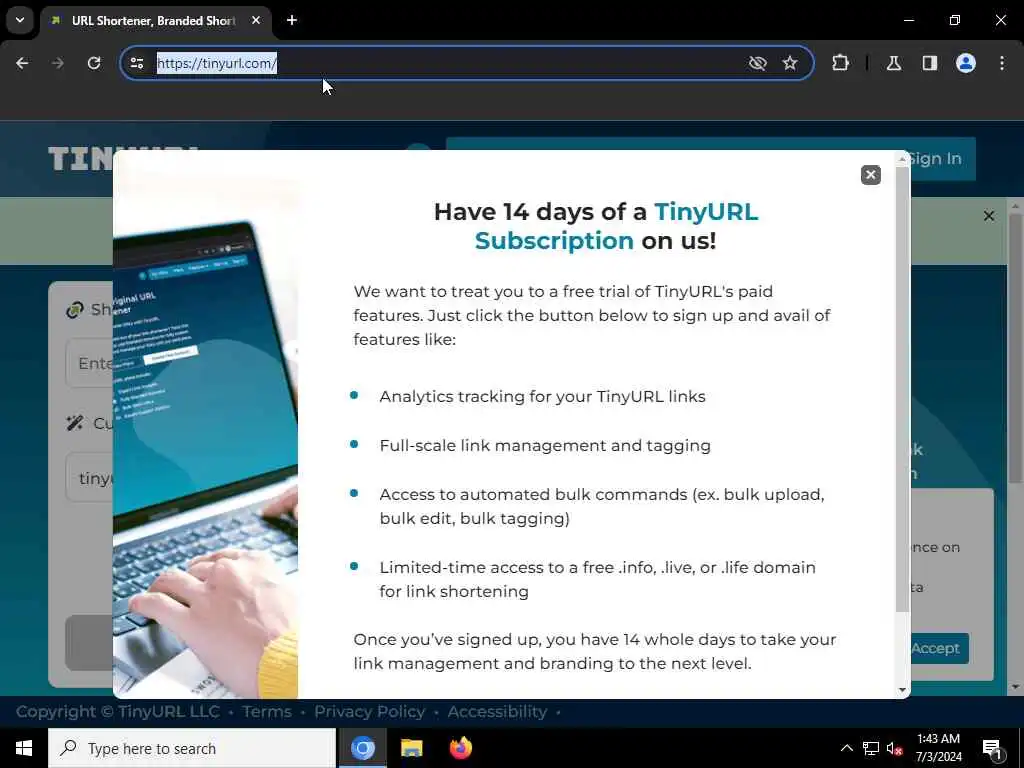
Task: Open site information icon in address bar
Action: (137, 63)
